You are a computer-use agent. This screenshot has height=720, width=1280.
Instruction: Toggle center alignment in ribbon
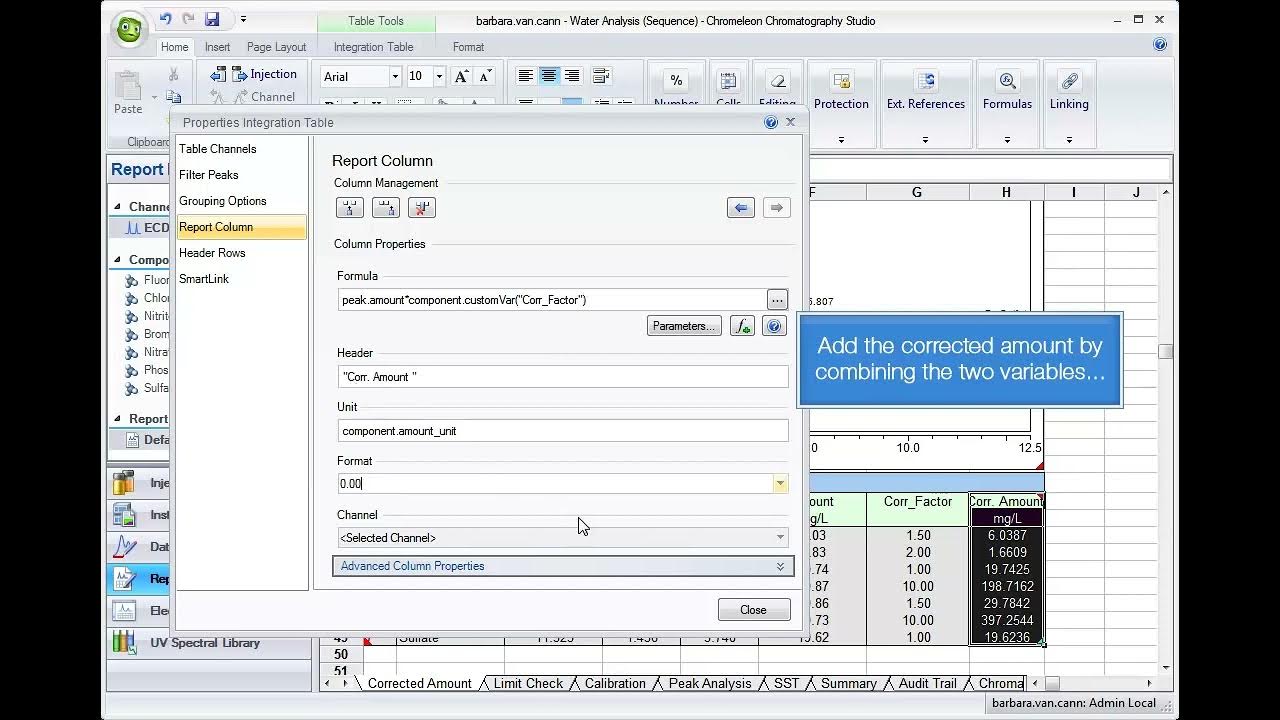(549, 76)
